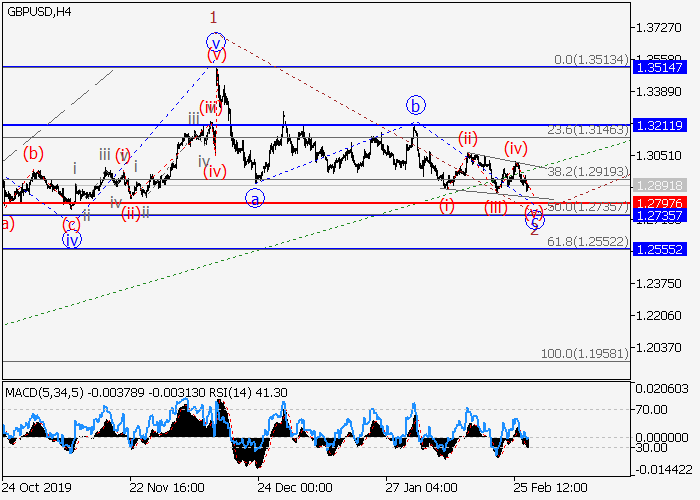Click the circled blue 'v' wave marker
The width and height of the screenshot is (700, 500).
click(x=215, y=42)
